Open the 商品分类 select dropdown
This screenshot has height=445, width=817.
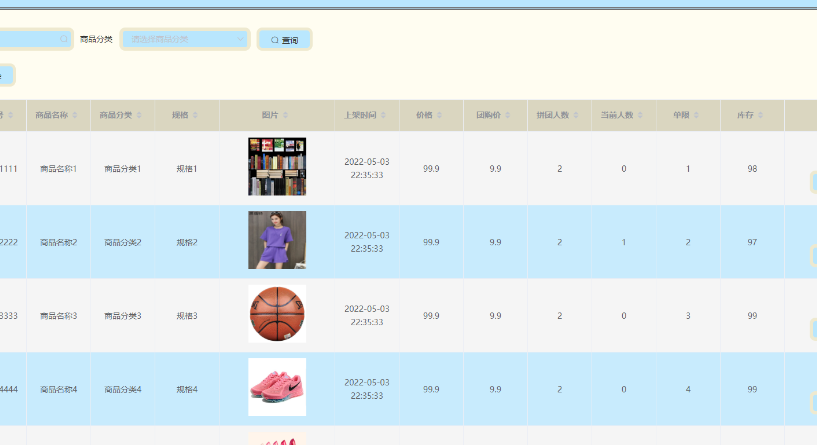click(x=185, y=39)
